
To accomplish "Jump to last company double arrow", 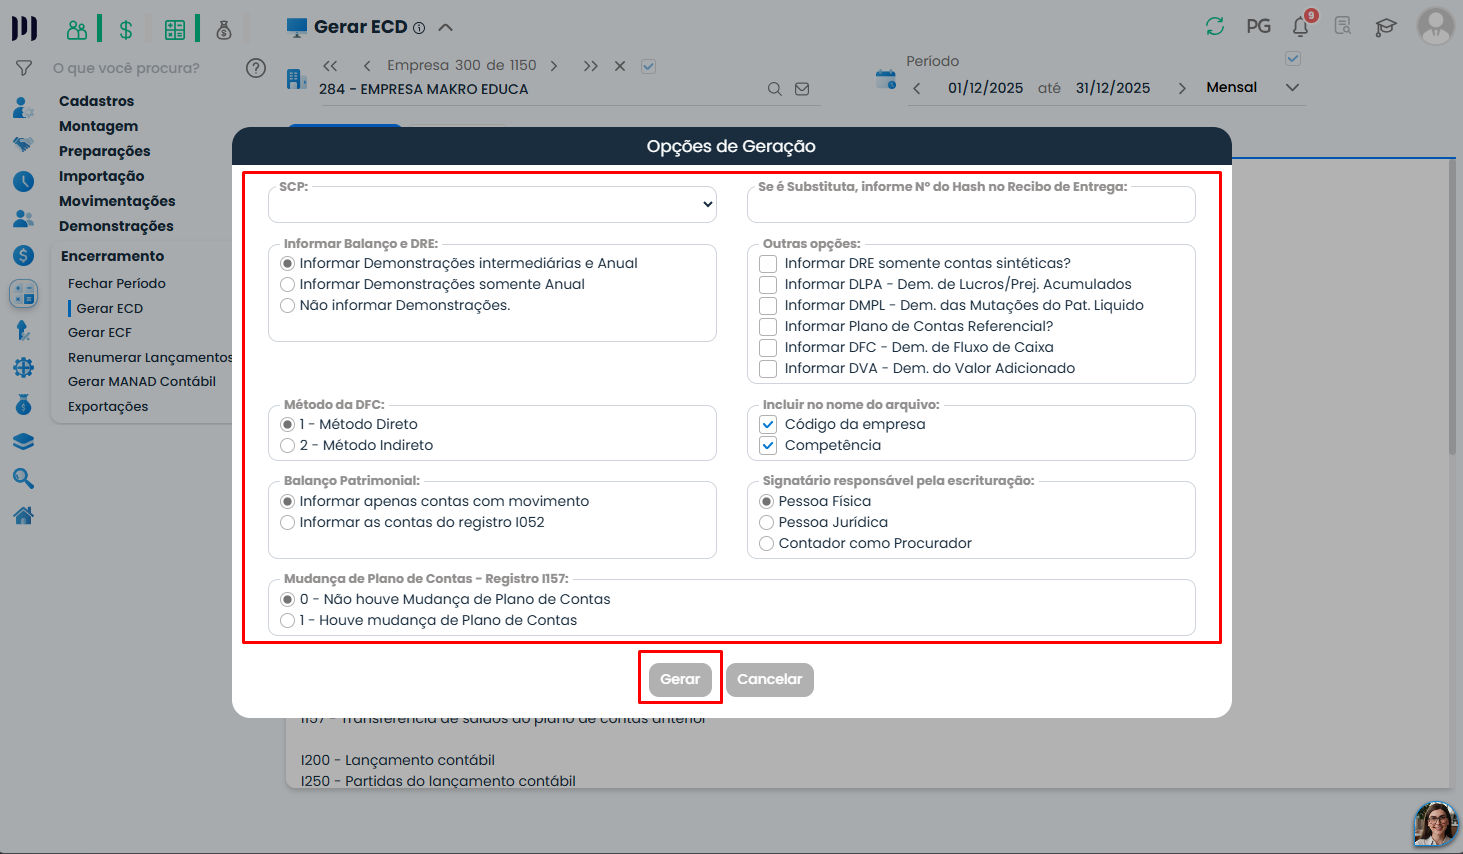I will pos(590,66).
